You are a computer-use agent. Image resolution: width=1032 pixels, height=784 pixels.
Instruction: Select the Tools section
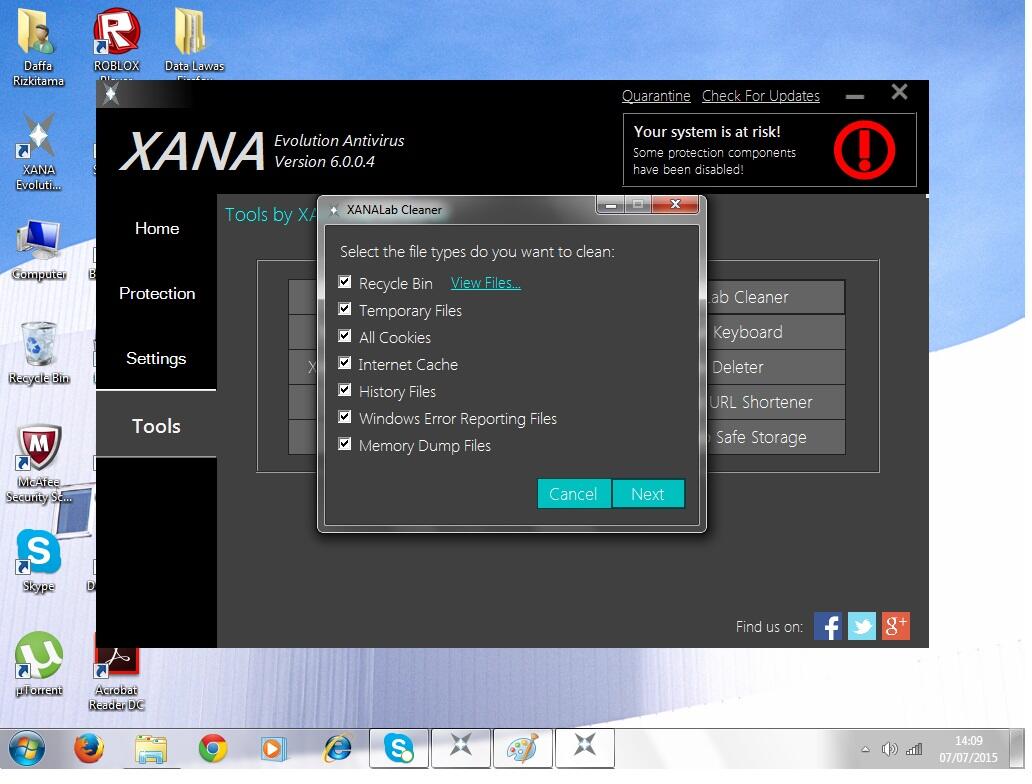(157, 426)
